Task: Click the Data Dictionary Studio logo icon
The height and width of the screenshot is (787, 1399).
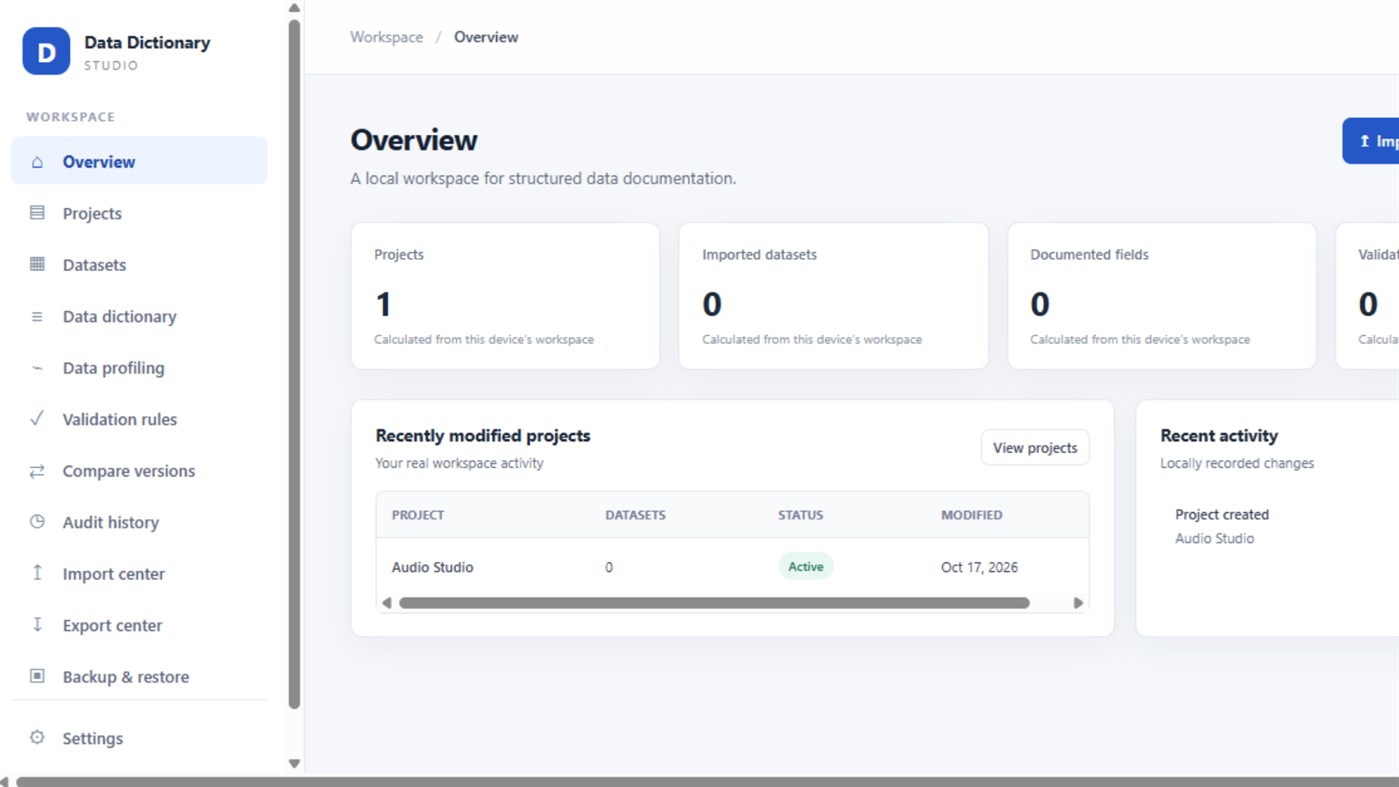Action: tap(46, 52)
